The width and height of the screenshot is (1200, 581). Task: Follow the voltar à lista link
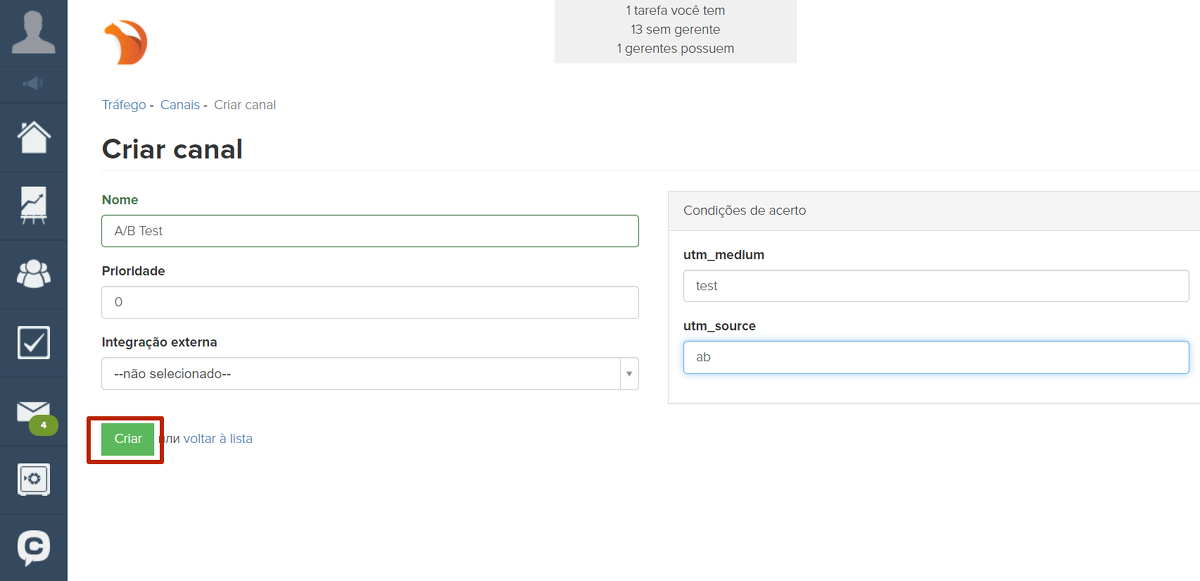click(x=218, y=439)
